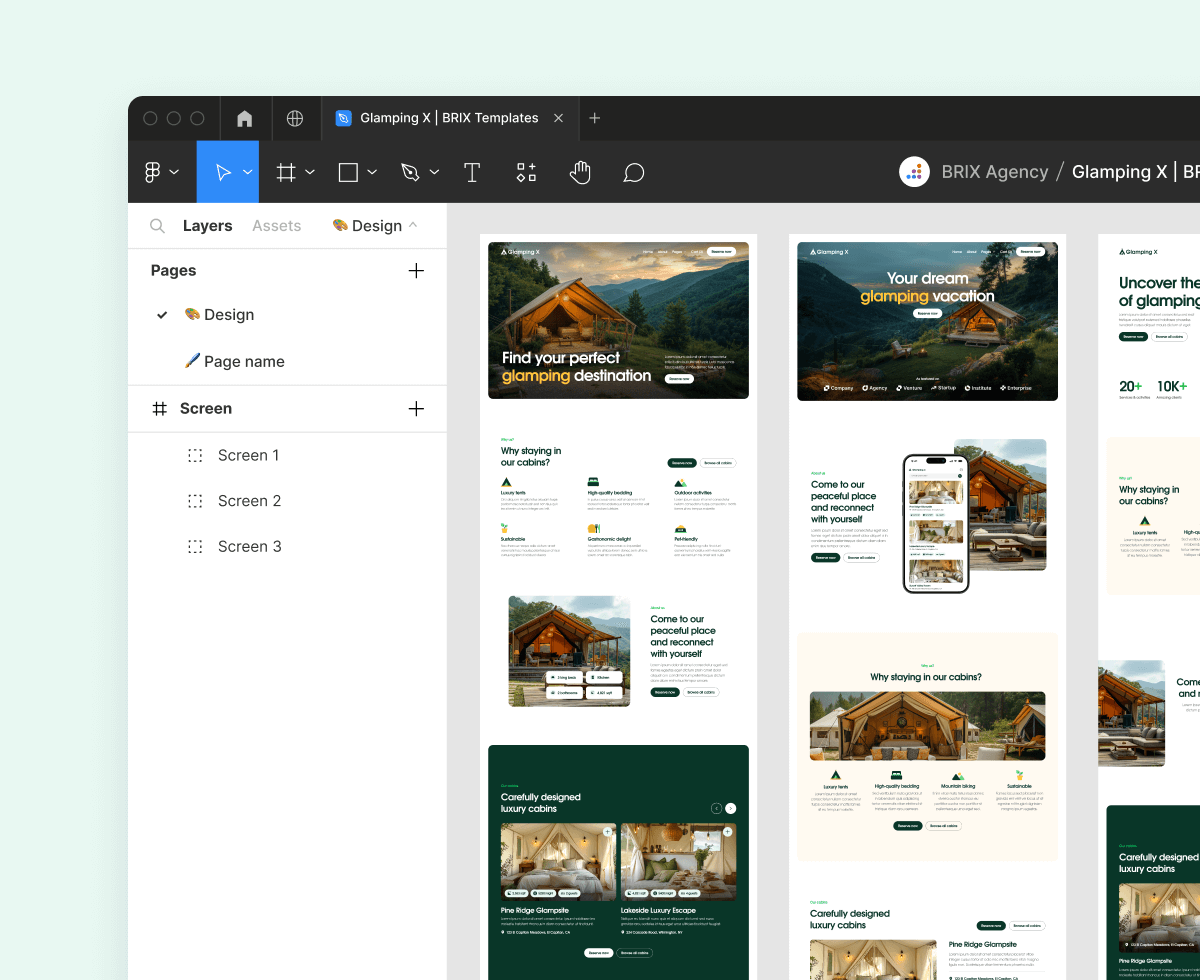Click the BRIX Agency breadcrumb link
This screenshot has height=980, width=1200.
coord(994,171)
